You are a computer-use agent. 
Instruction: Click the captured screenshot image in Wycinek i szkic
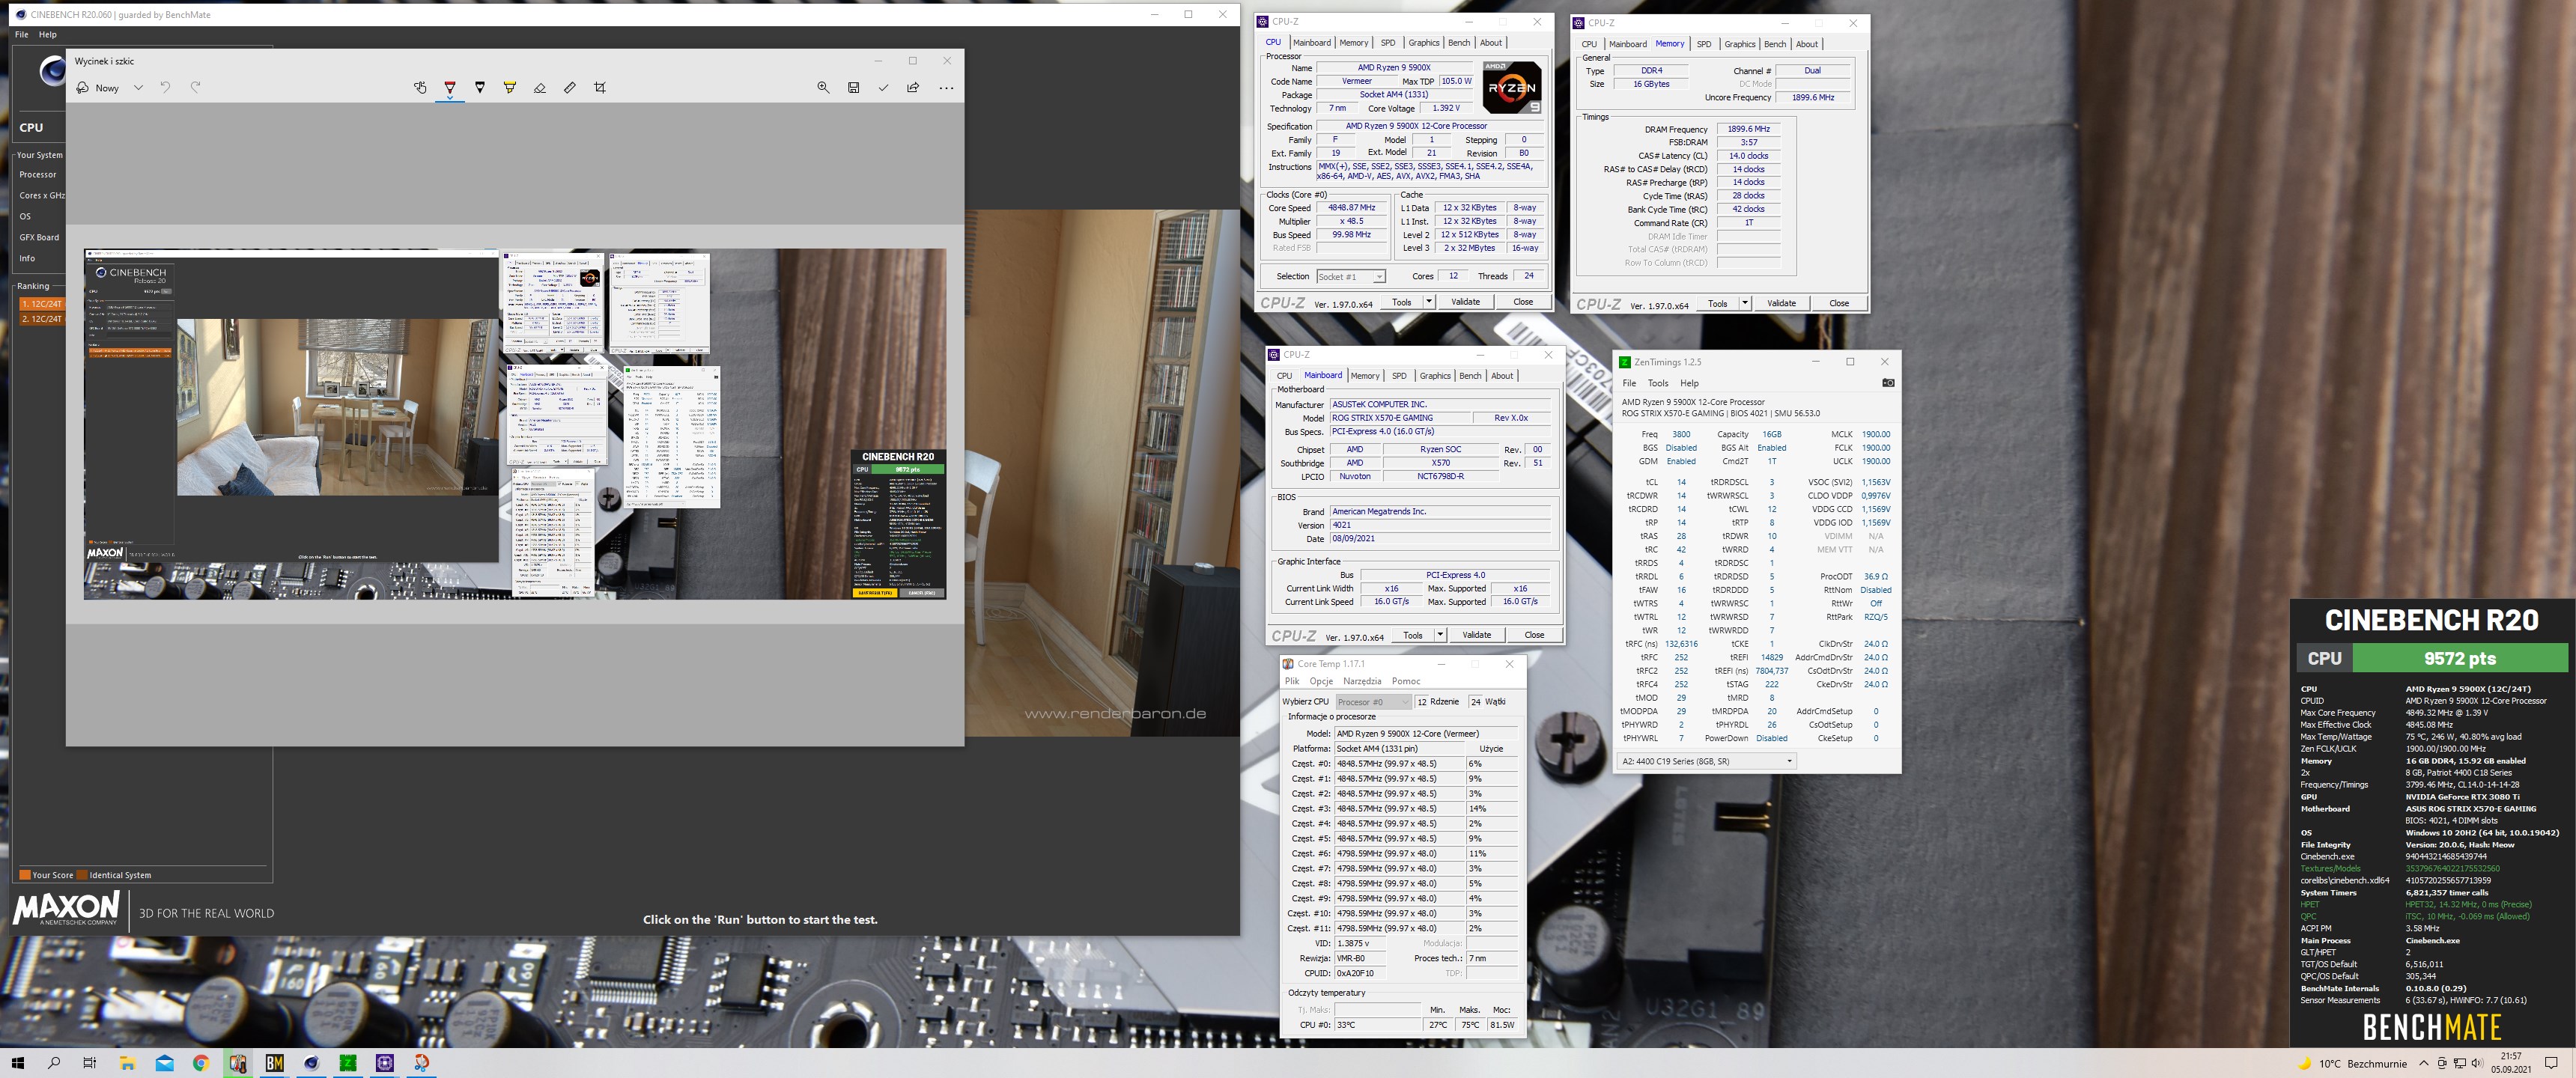tap(515, 424)
